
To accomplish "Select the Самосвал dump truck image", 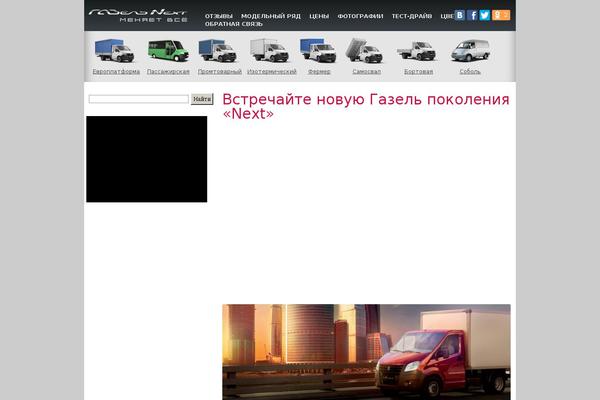I will click(x=364, y=50).
